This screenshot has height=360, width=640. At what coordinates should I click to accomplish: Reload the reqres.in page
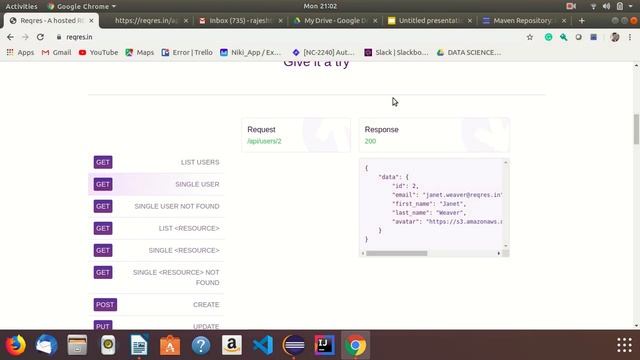[x=40, y=37]
